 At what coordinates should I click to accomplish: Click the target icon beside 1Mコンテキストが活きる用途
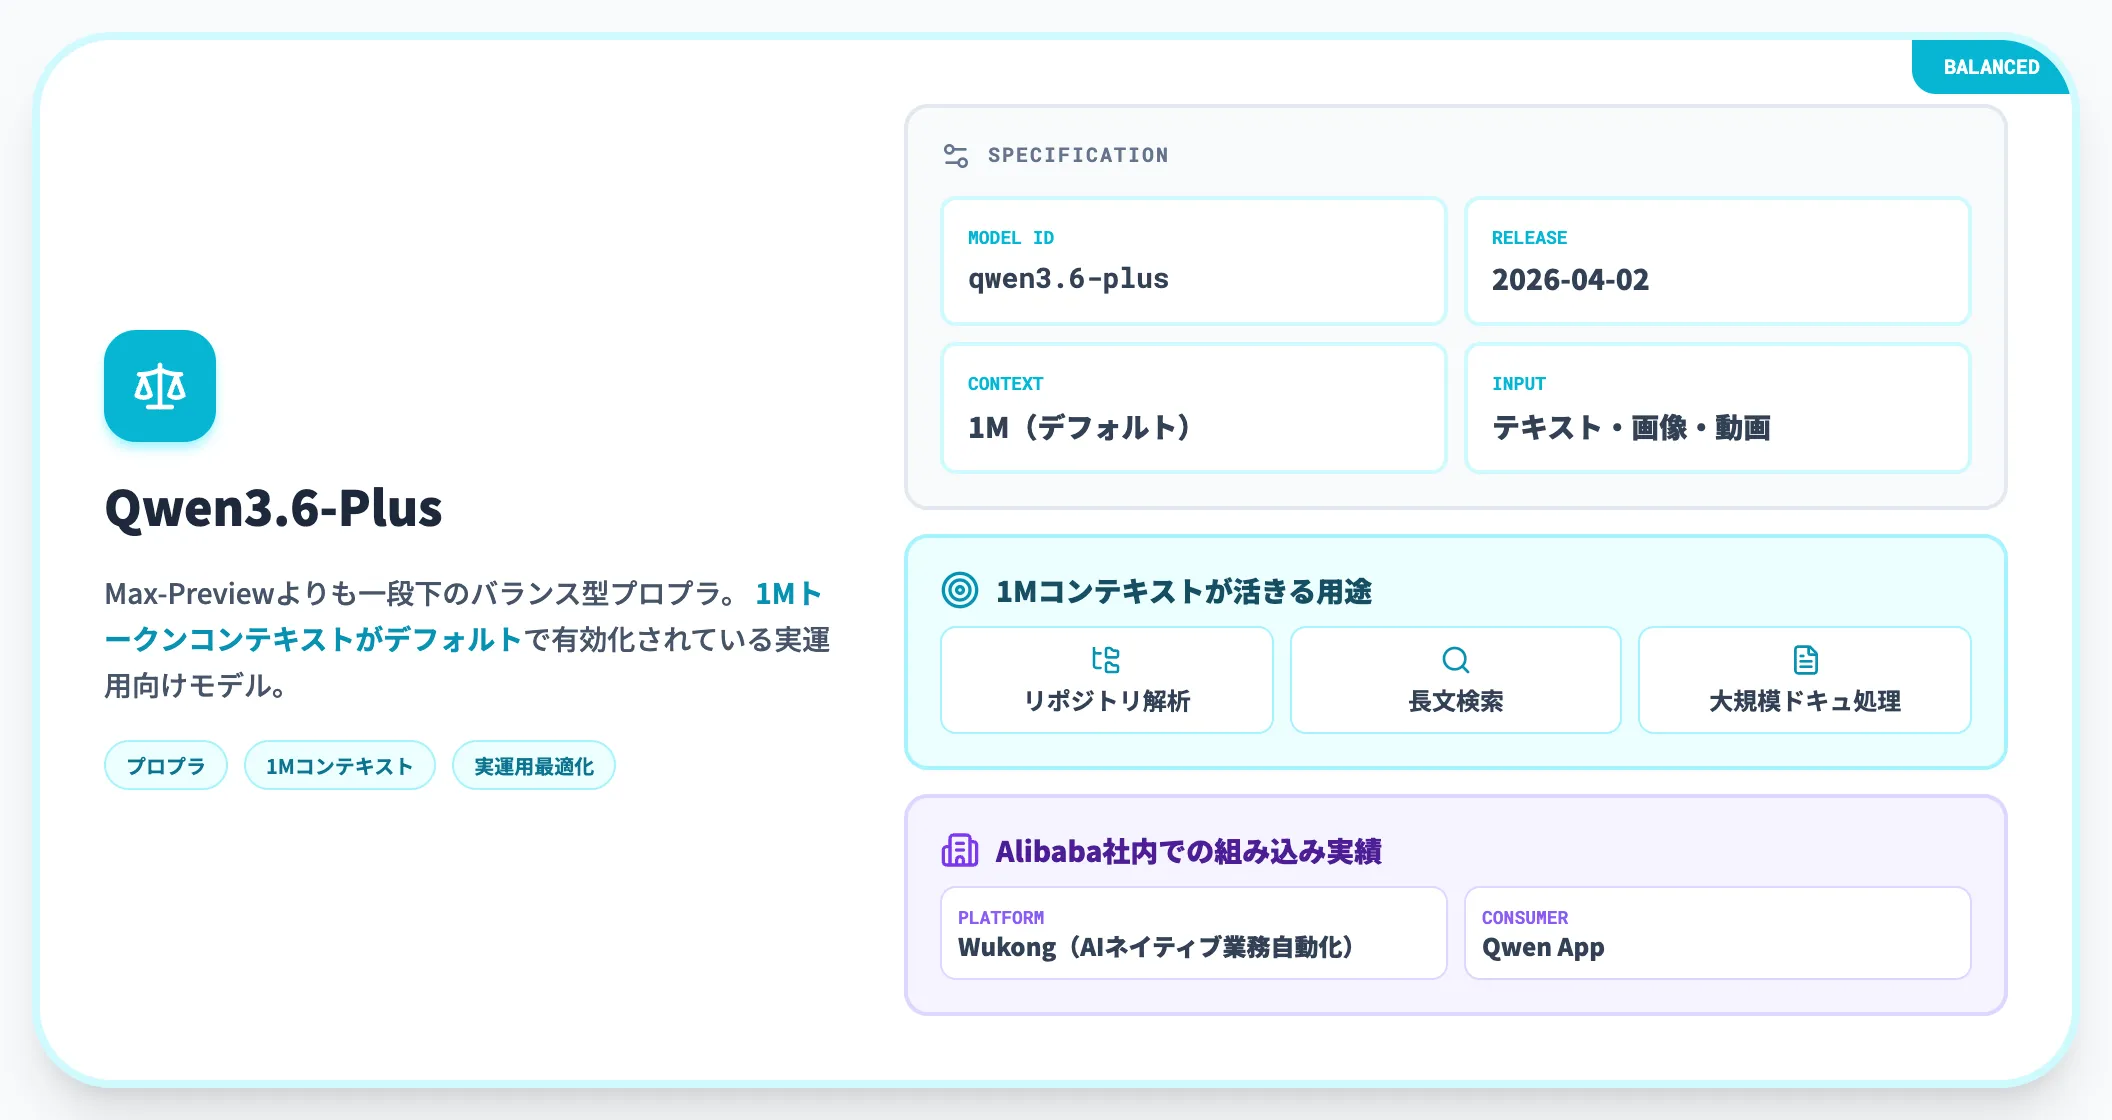click(960, 591)
